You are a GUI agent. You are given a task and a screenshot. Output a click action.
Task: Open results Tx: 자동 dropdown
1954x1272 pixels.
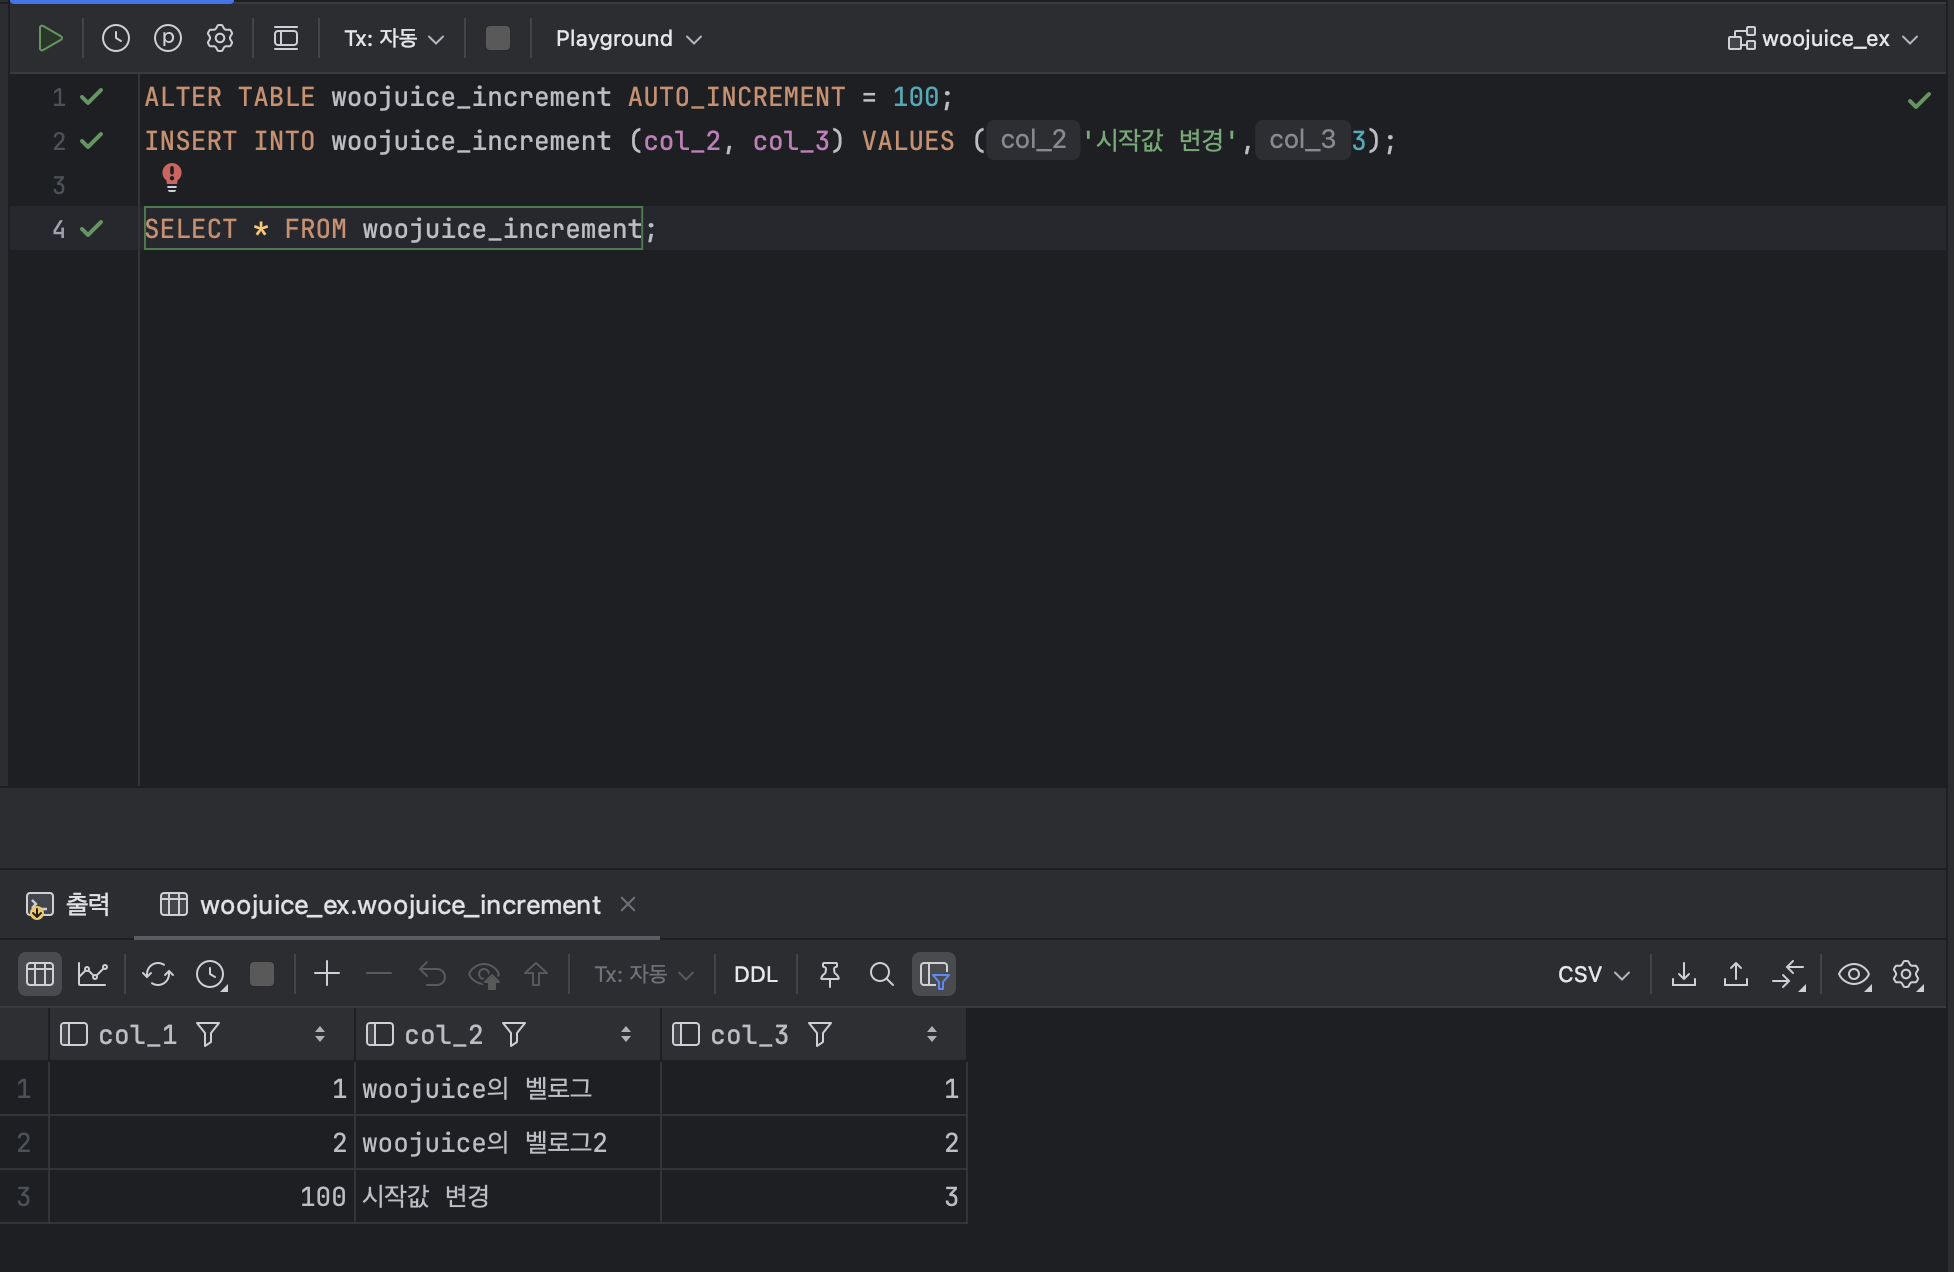[x=643, y=974]
